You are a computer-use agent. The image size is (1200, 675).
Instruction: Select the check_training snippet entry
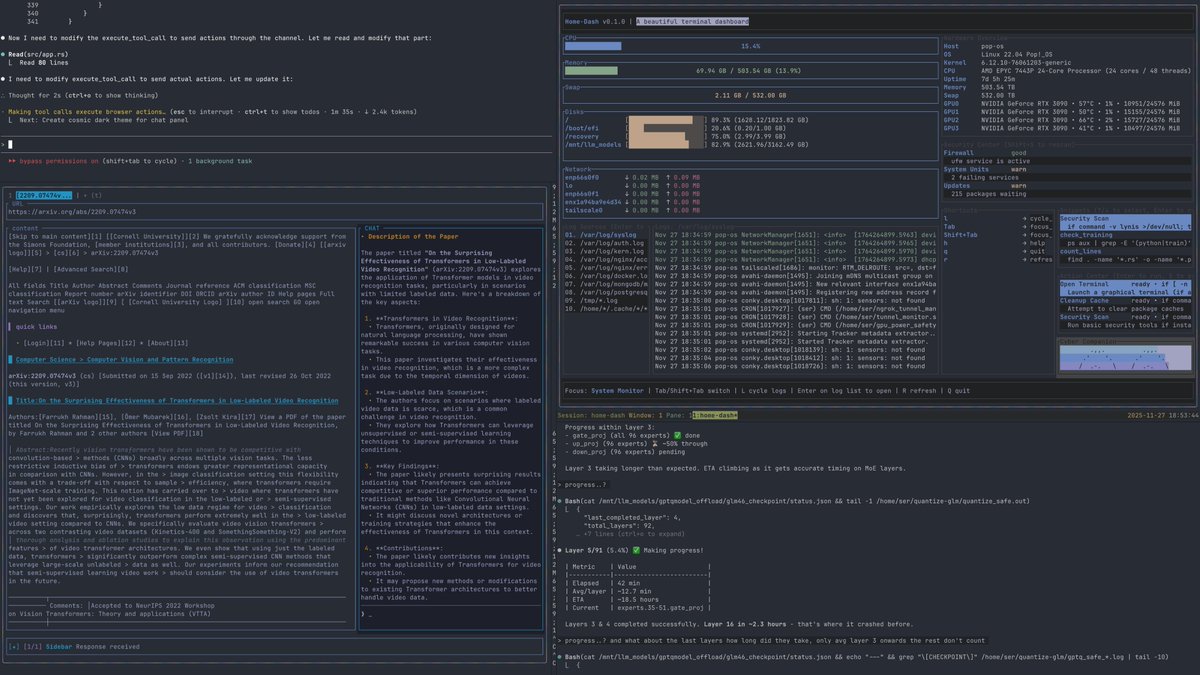tap(1126, 238)
